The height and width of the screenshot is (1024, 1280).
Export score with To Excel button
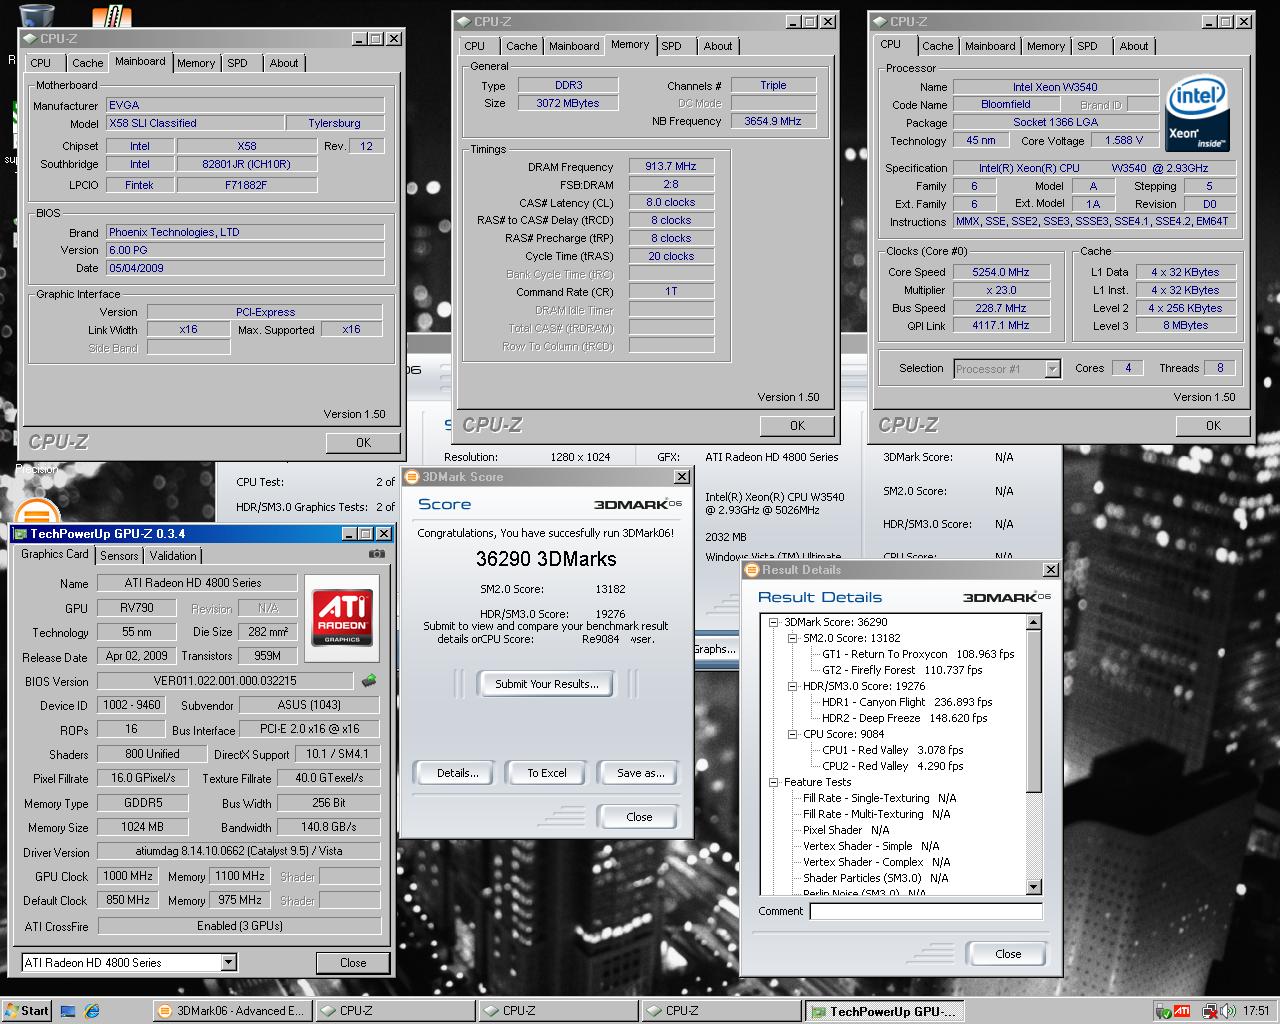(547, 773)
